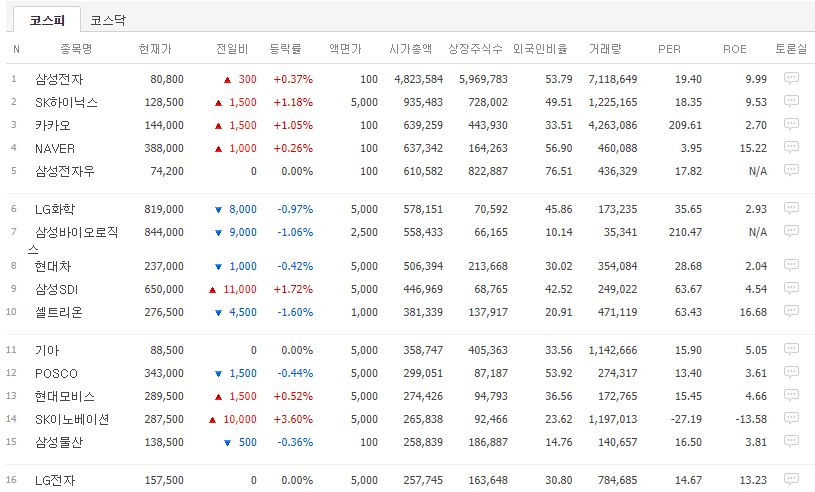This screenshot has height=492, width=815.
Task: Open 삼성전자 stock page link
Action: pos(59,79)
